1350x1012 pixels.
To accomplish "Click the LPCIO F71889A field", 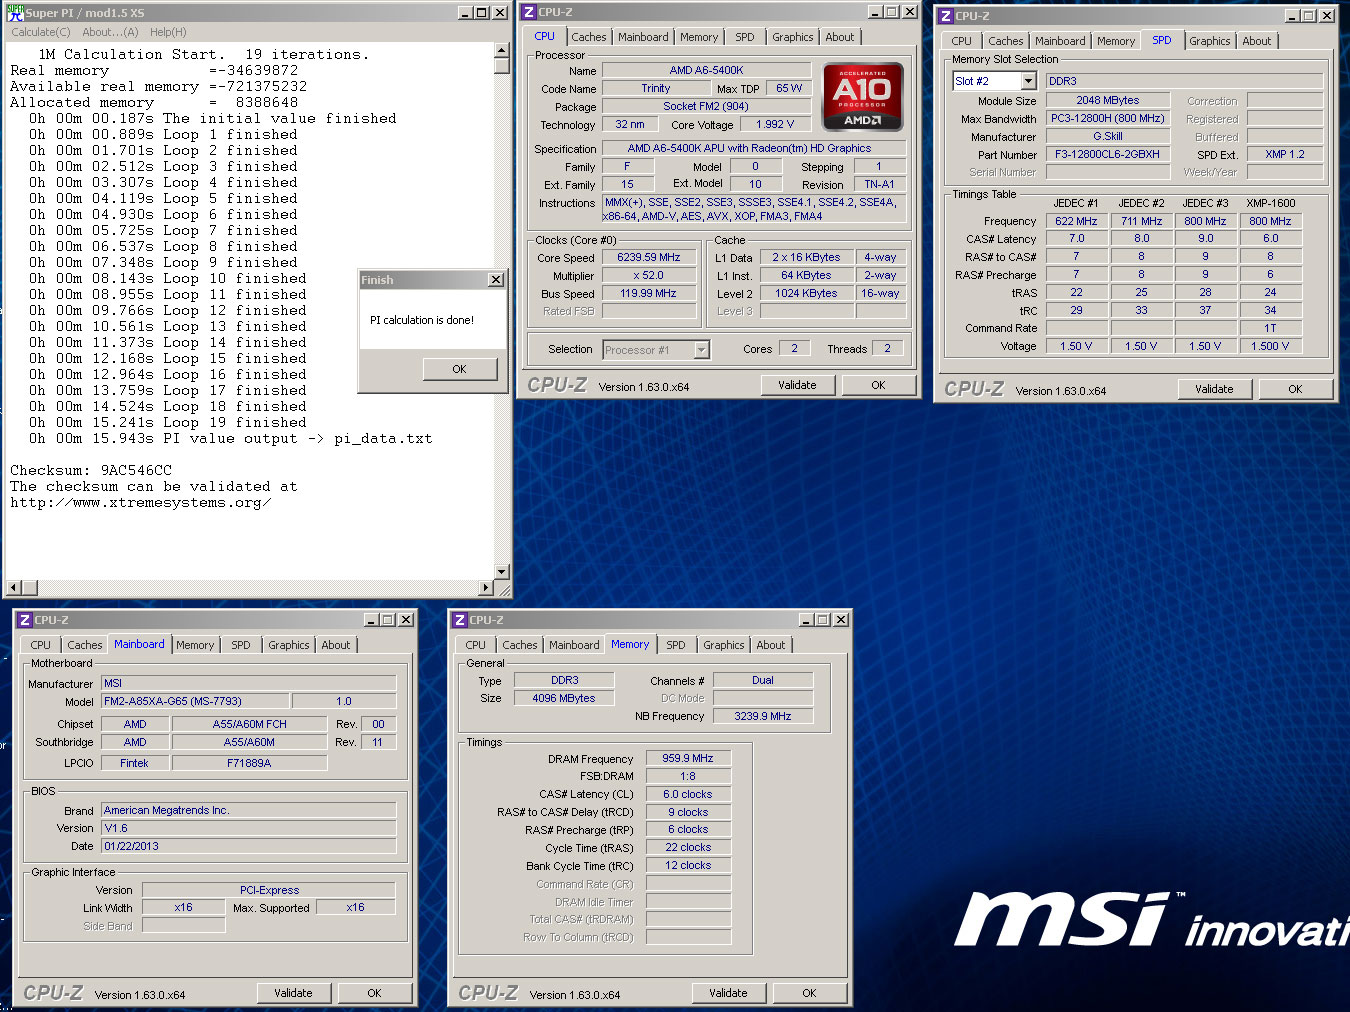I will tap(249, 763).
